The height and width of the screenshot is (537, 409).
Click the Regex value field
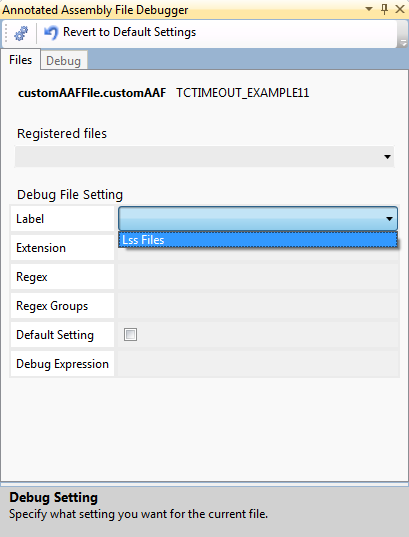coord(258,276)
